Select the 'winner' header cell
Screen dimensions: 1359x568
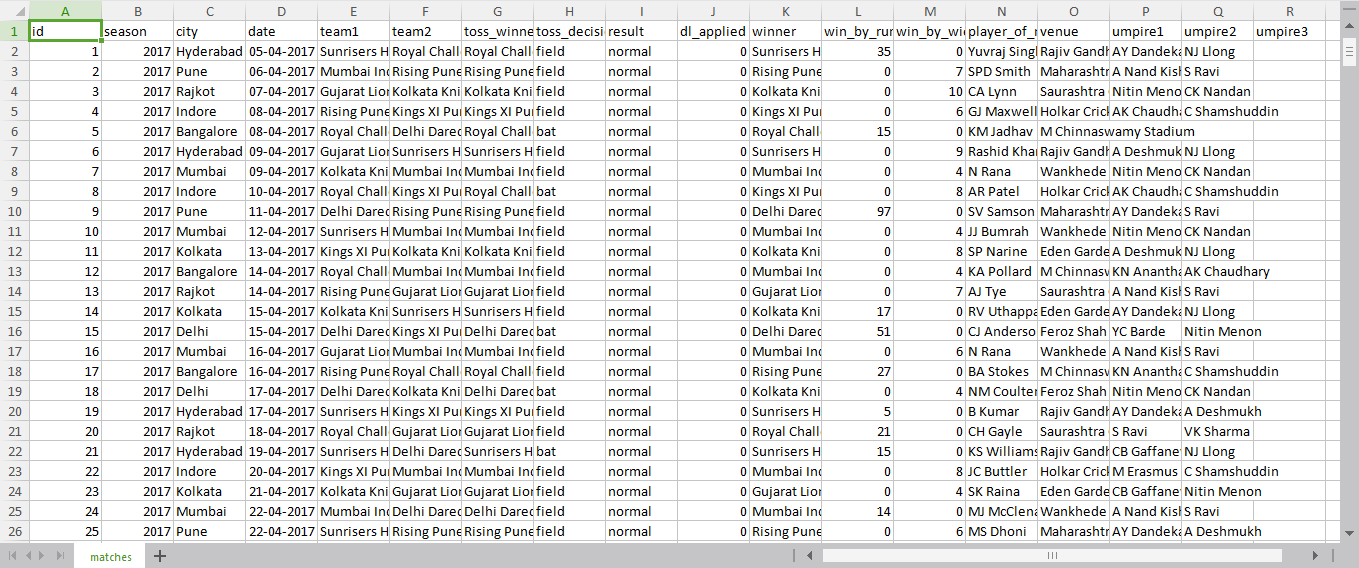[x=785, y=31]
